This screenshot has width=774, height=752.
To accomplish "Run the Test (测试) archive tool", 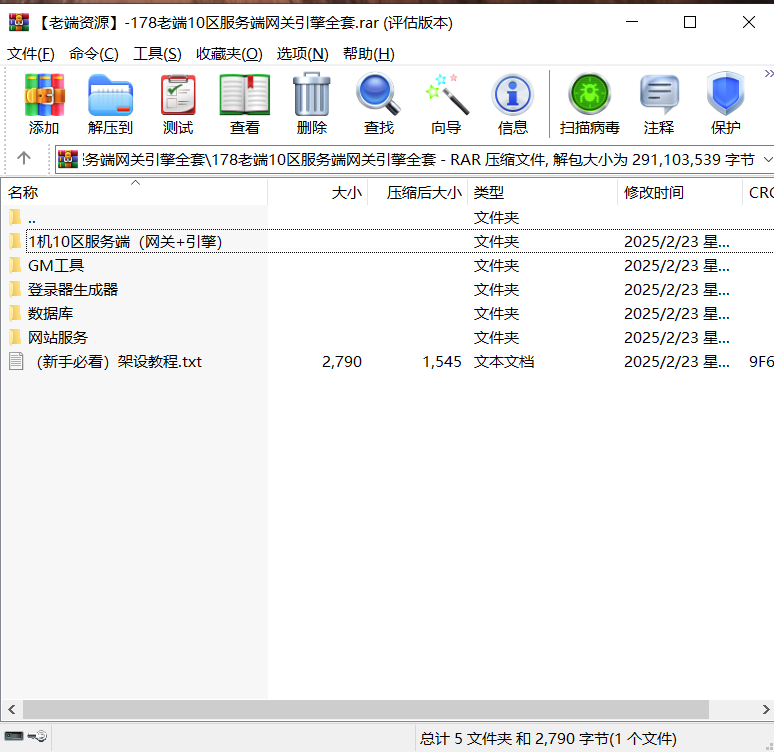I will point(178,104).
